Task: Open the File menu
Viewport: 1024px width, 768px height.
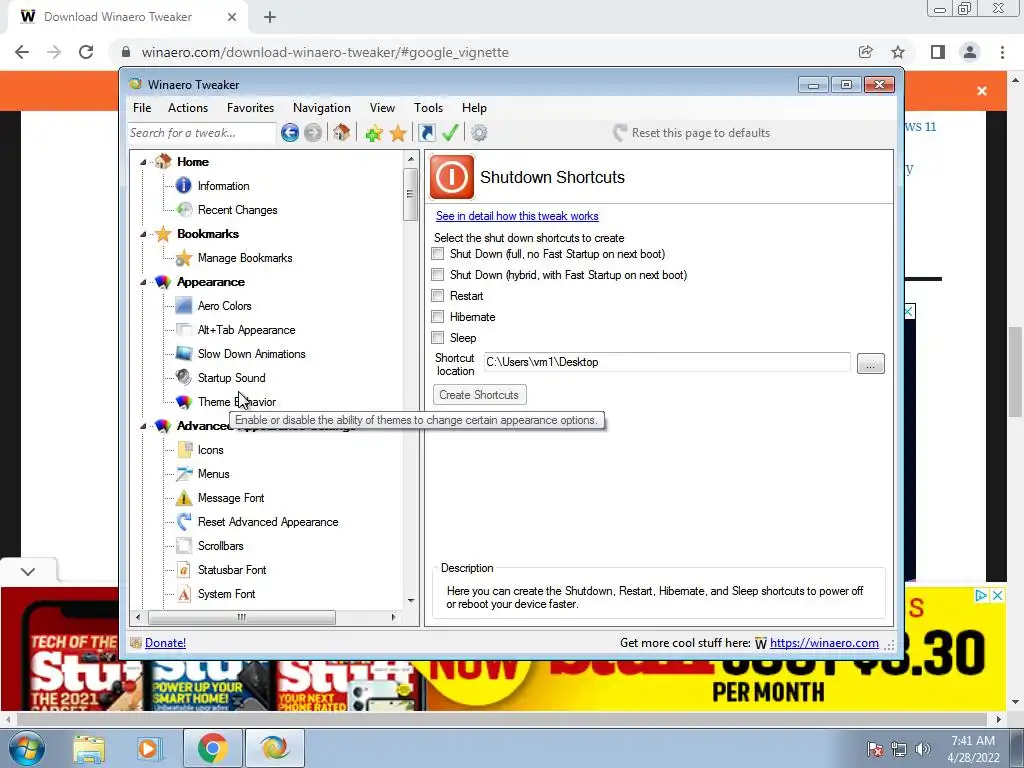Action: 142,108
